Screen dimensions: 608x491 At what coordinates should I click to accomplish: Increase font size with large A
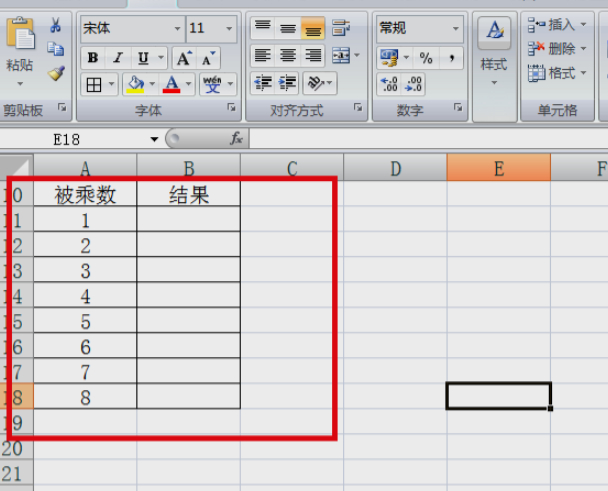183,58
